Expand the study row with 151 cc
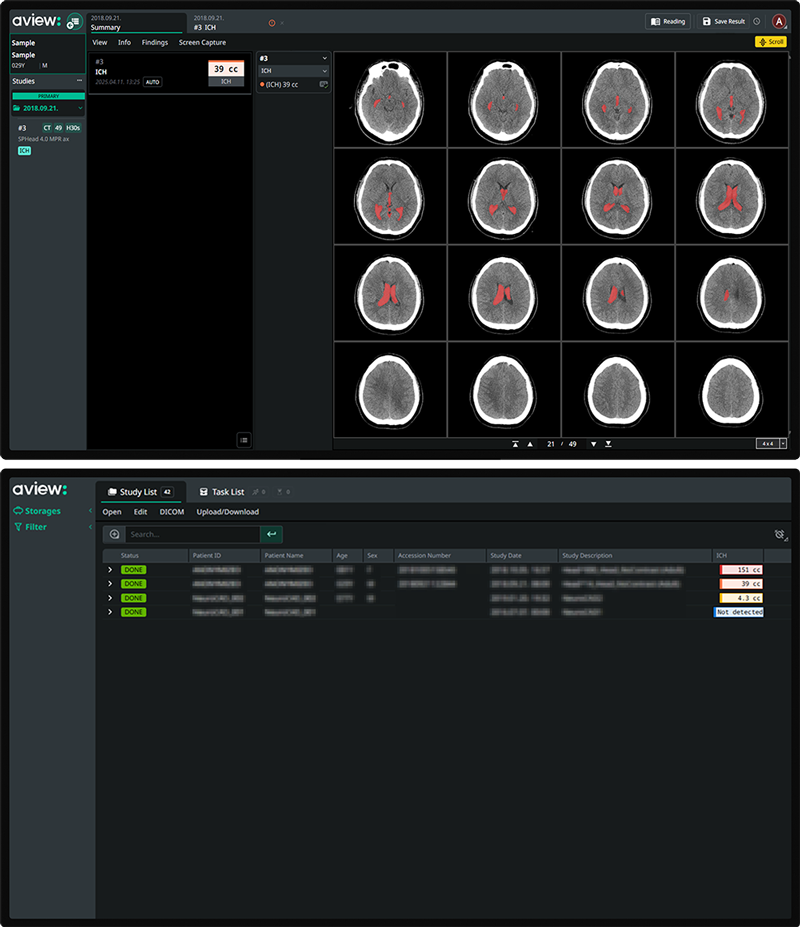The height and width of the screenshot is (927, 800). 109,570
